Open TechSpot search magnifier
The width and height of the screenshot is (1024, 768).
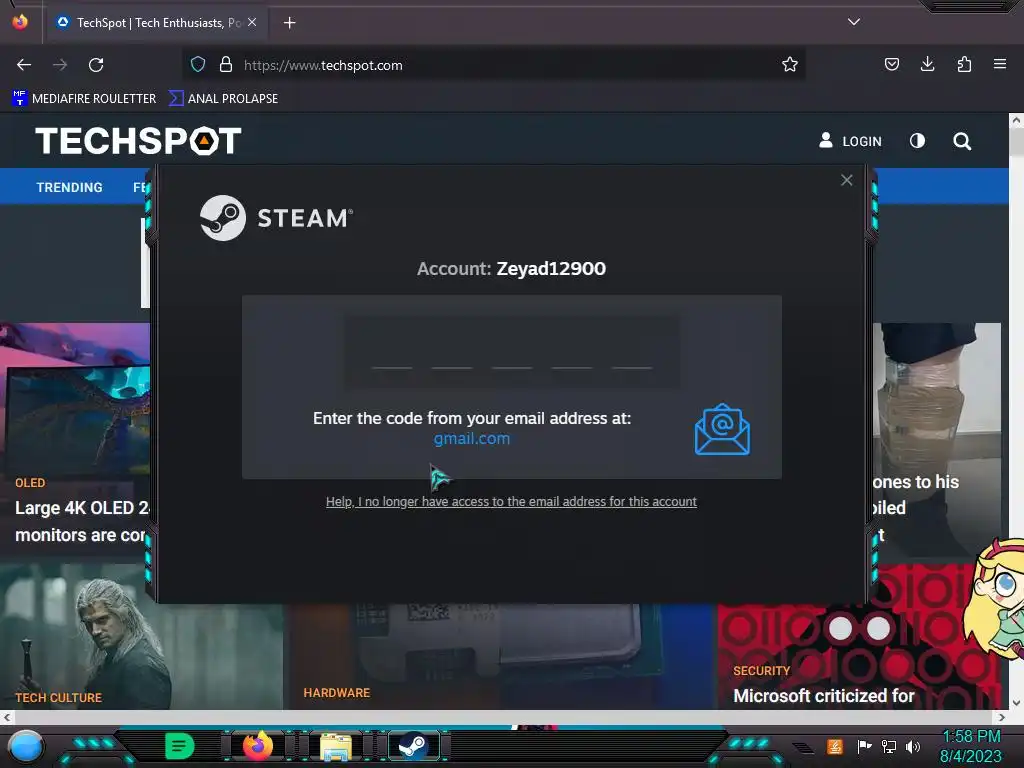tap(962, 141)
